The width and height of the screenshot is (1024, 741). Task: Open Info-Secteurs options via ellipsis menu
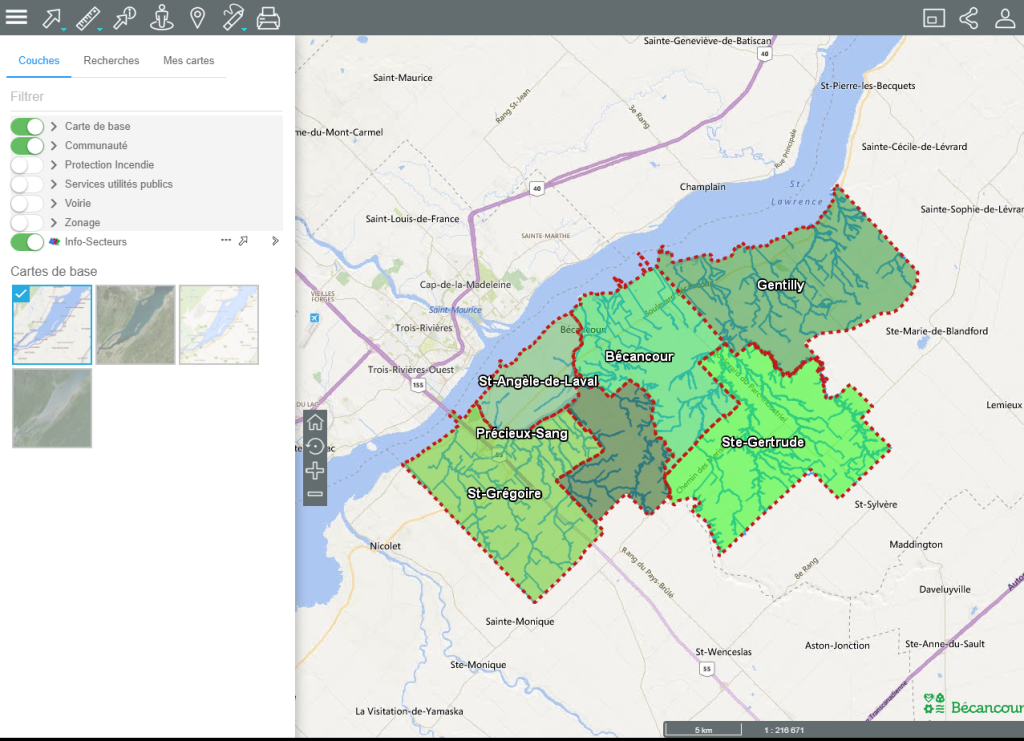(226, 241)
